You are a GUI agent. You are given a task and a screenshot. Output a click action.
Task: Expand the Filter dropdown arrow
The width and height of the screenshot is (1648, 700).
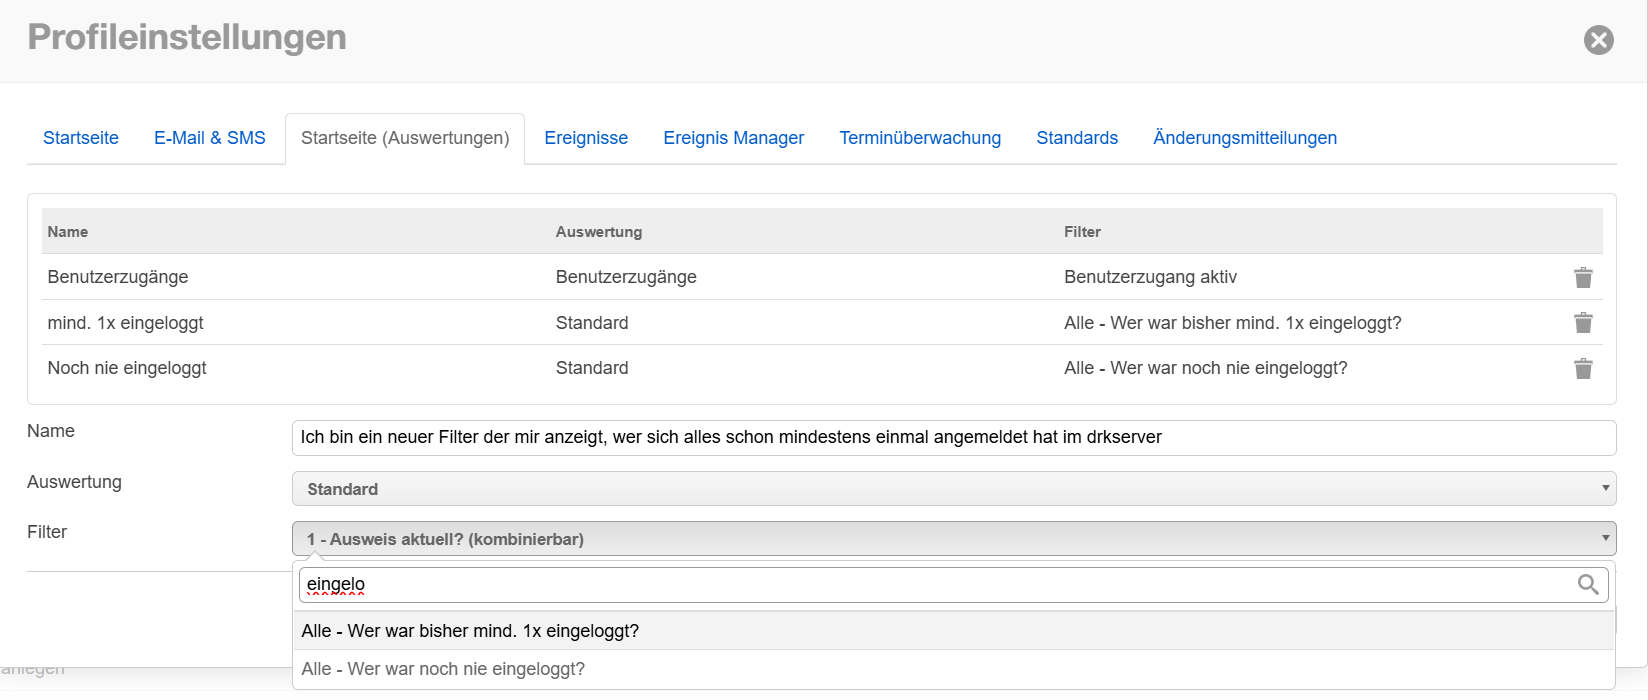[x=1605, y=538]
